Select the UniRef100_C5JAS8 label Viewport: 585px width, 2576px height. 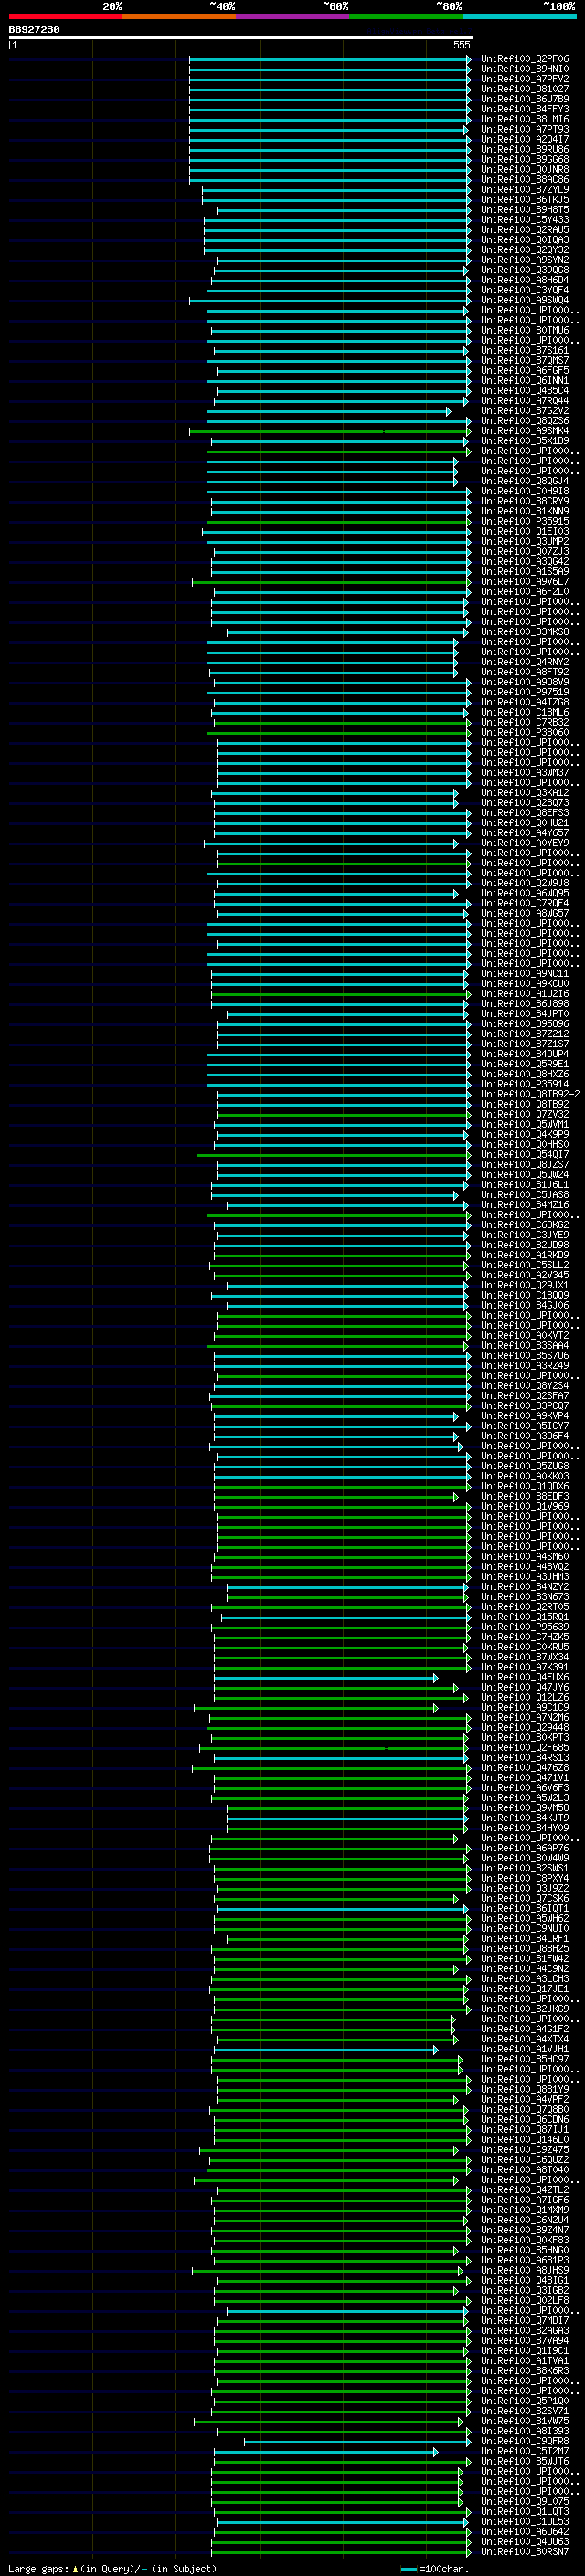[x=524, y=1194]
